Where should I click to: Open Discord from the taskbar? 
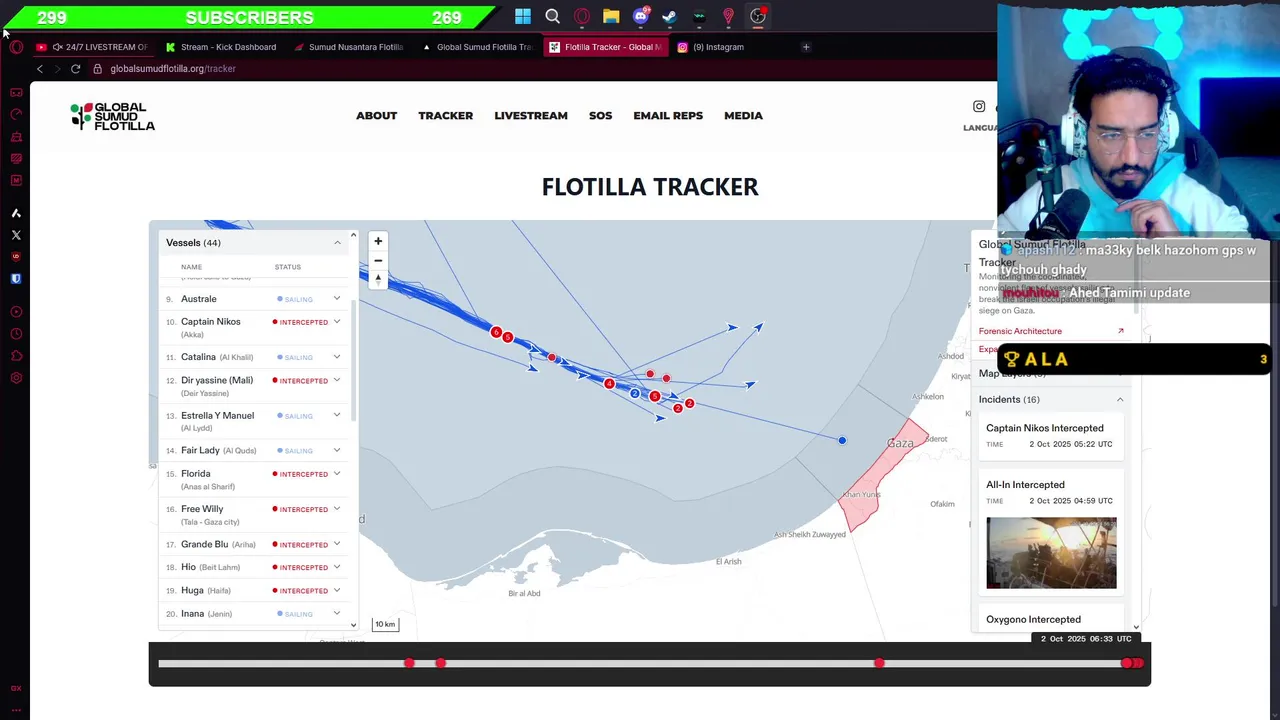tap(641, 16)
